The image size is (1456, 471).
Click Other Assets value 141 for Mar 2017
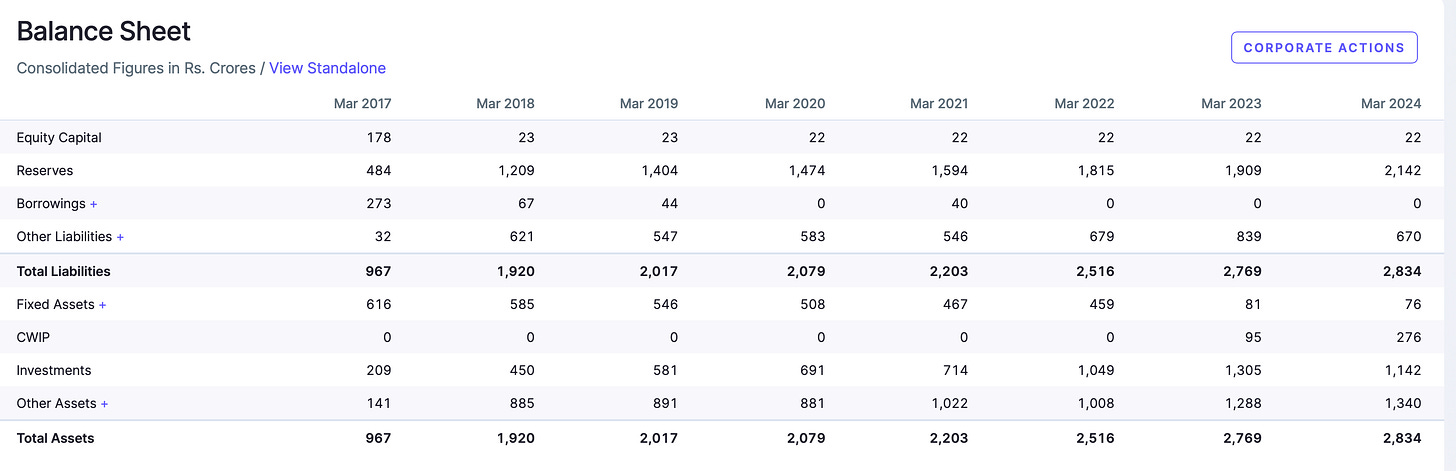[x=380, y=404]
